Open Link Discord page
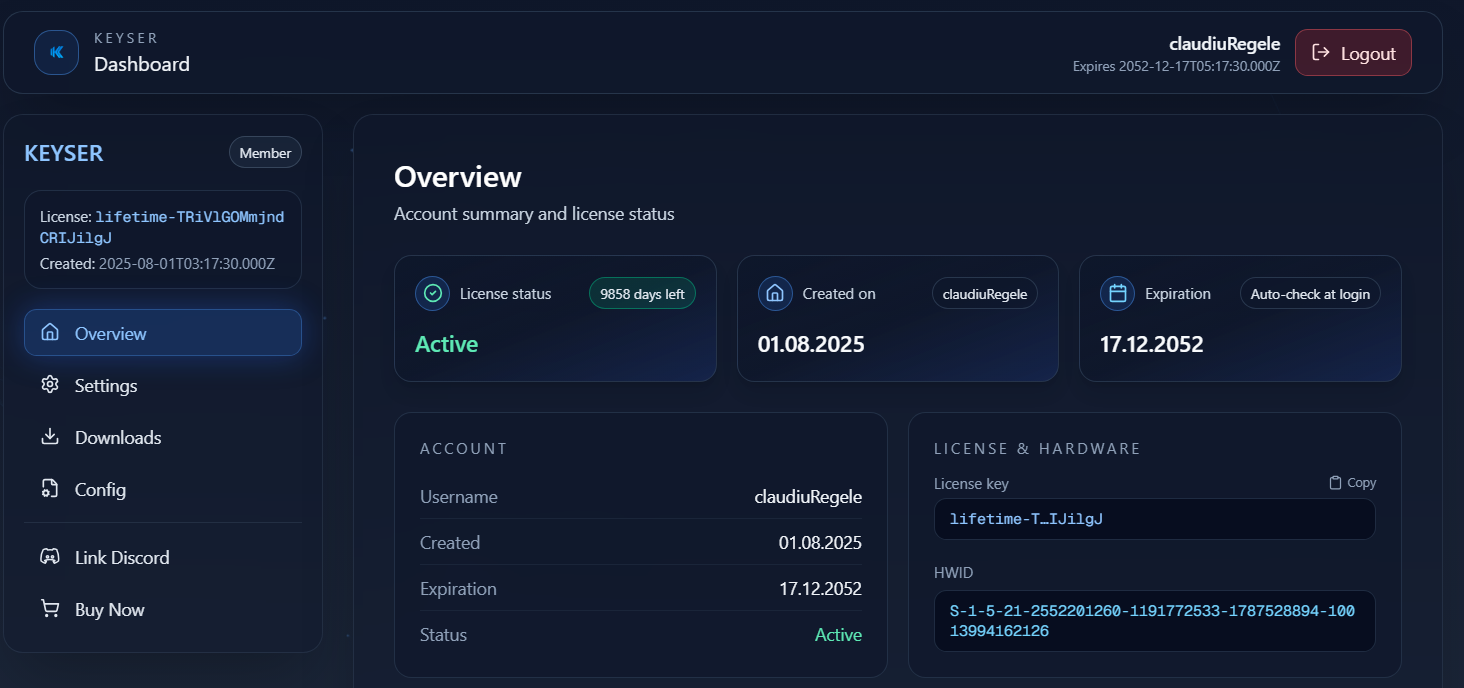The width and height of the screenshot is (1464, 688). pyautogui.click(x=163, y=557)
